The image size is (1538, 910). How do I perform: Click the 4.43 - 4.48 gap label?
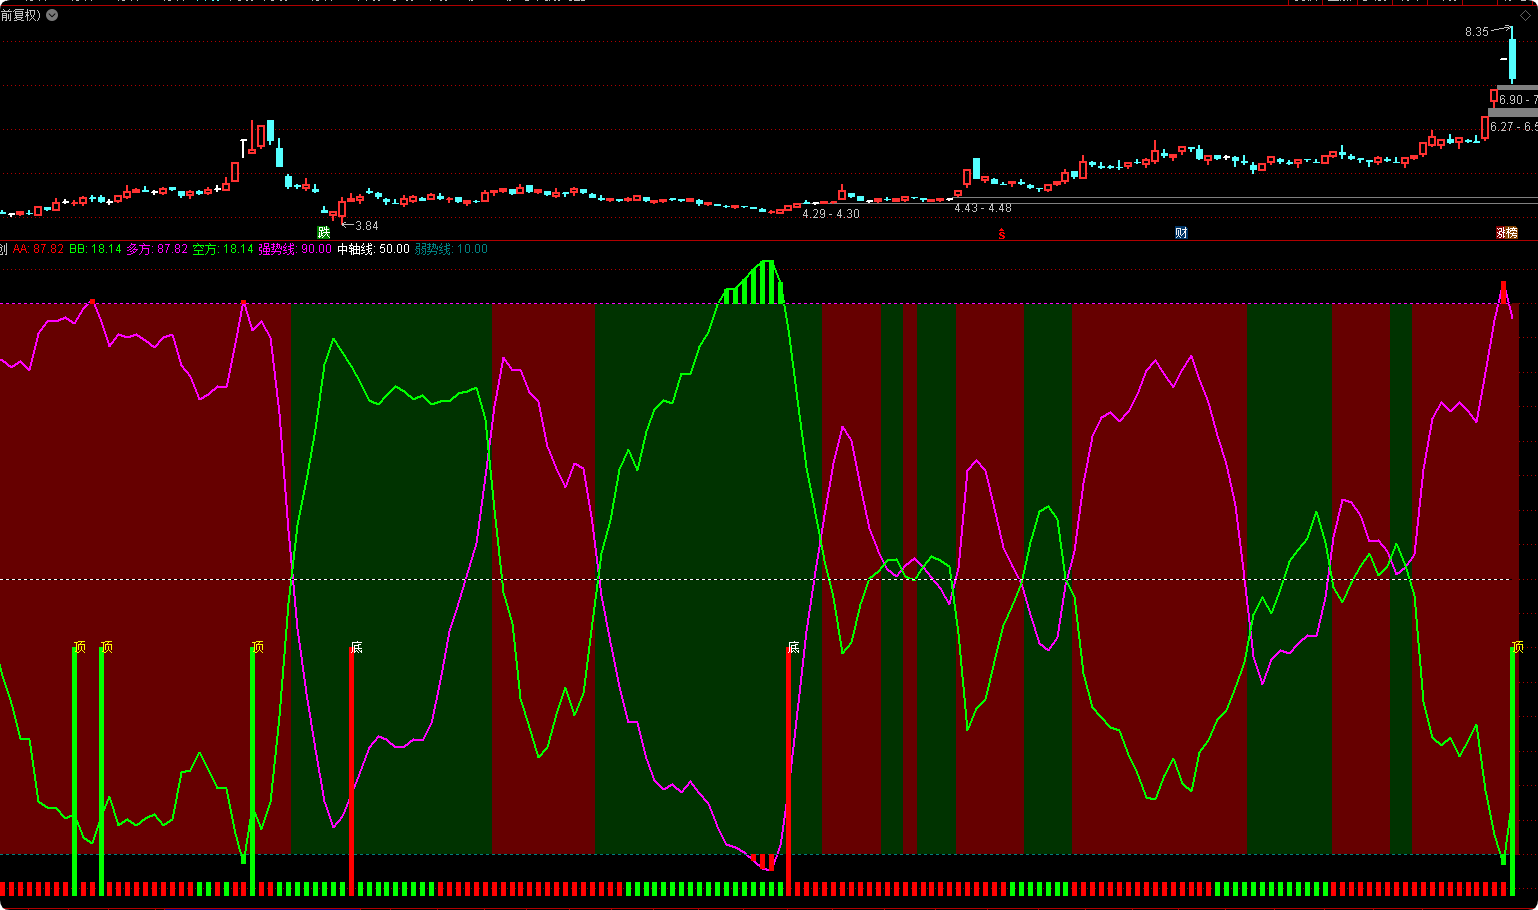tap(982, 208)
